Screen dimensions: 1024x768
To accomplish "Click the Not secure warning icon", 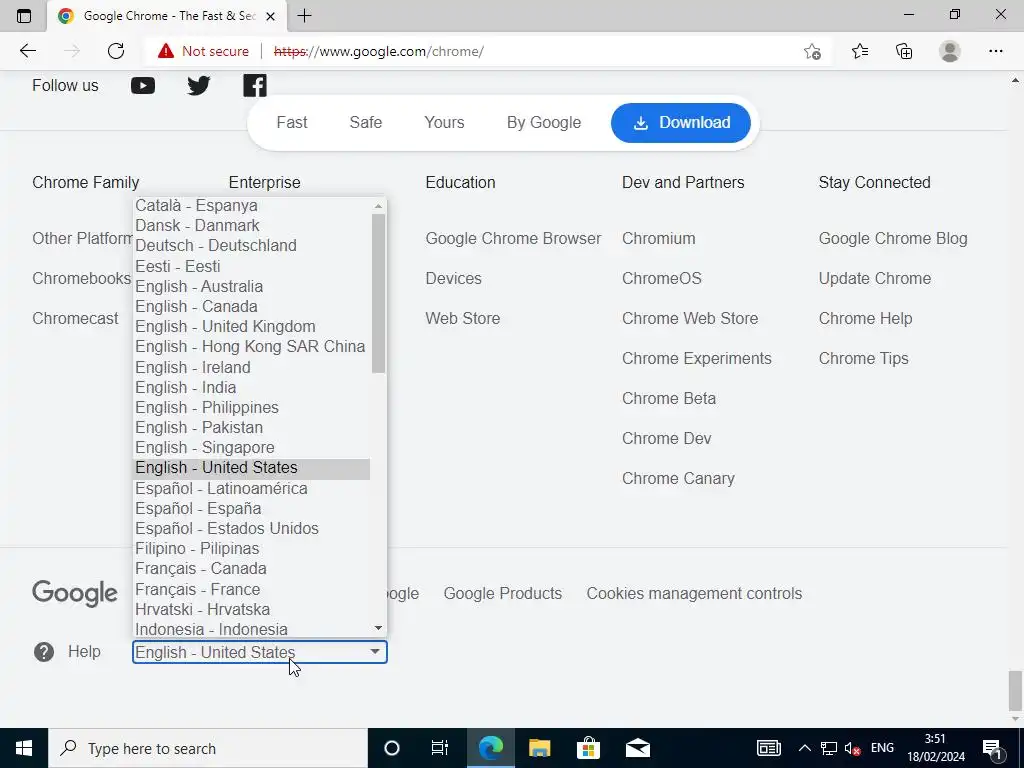I will tap(166, 51).
